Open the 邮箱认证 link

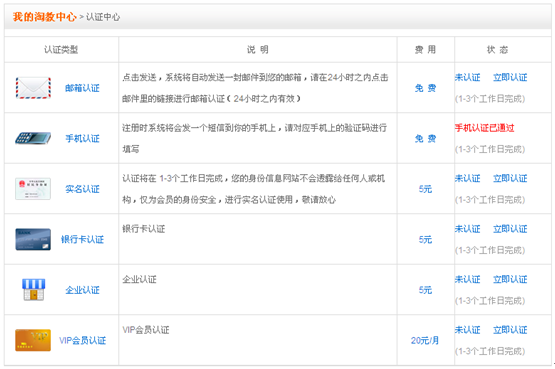[x=82, y=88]
